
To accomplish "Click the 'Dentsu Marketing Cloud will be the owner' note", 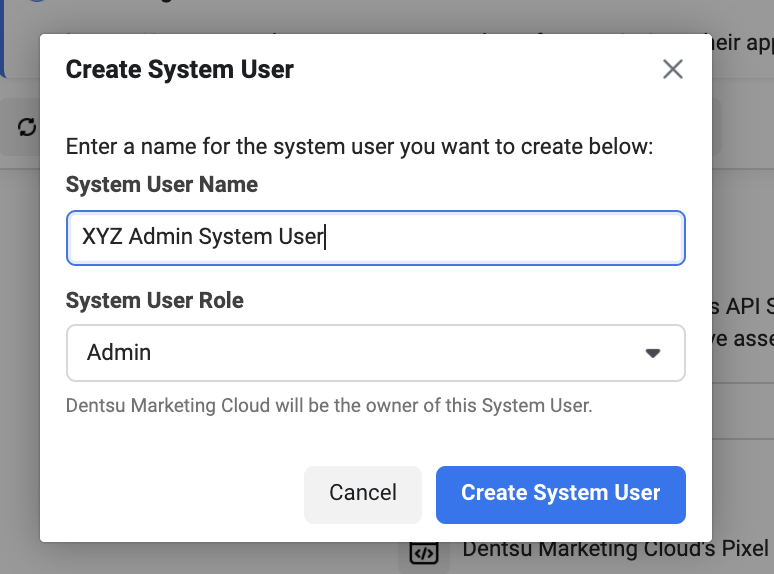I will (x=329, y=406).
